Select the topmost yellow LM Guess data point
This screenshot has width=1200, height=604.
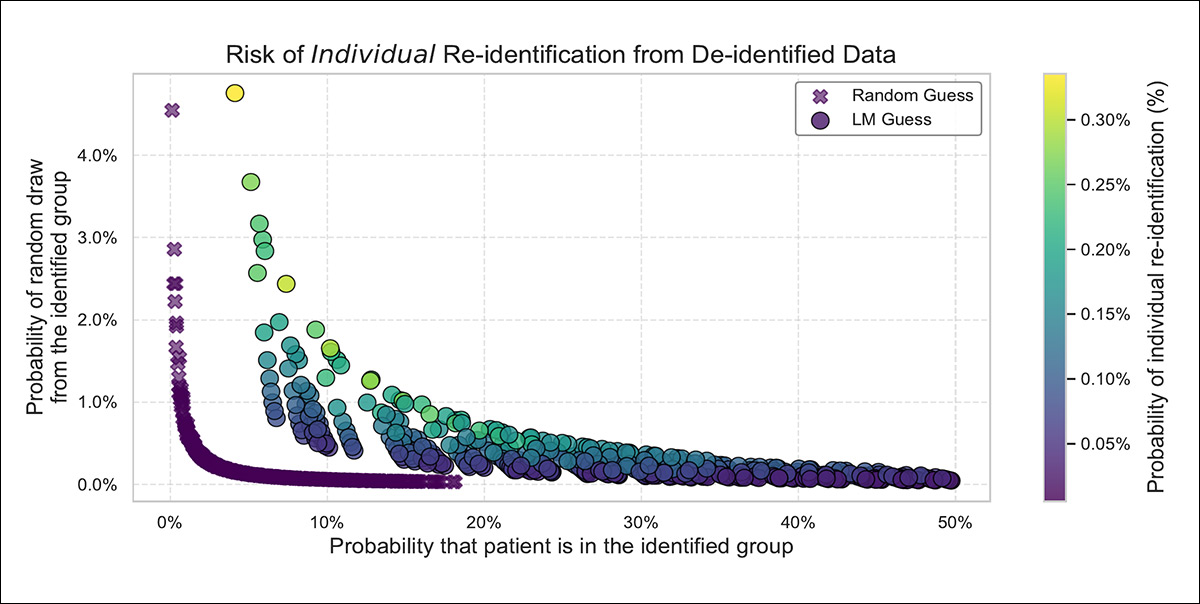tap(235, 93)
